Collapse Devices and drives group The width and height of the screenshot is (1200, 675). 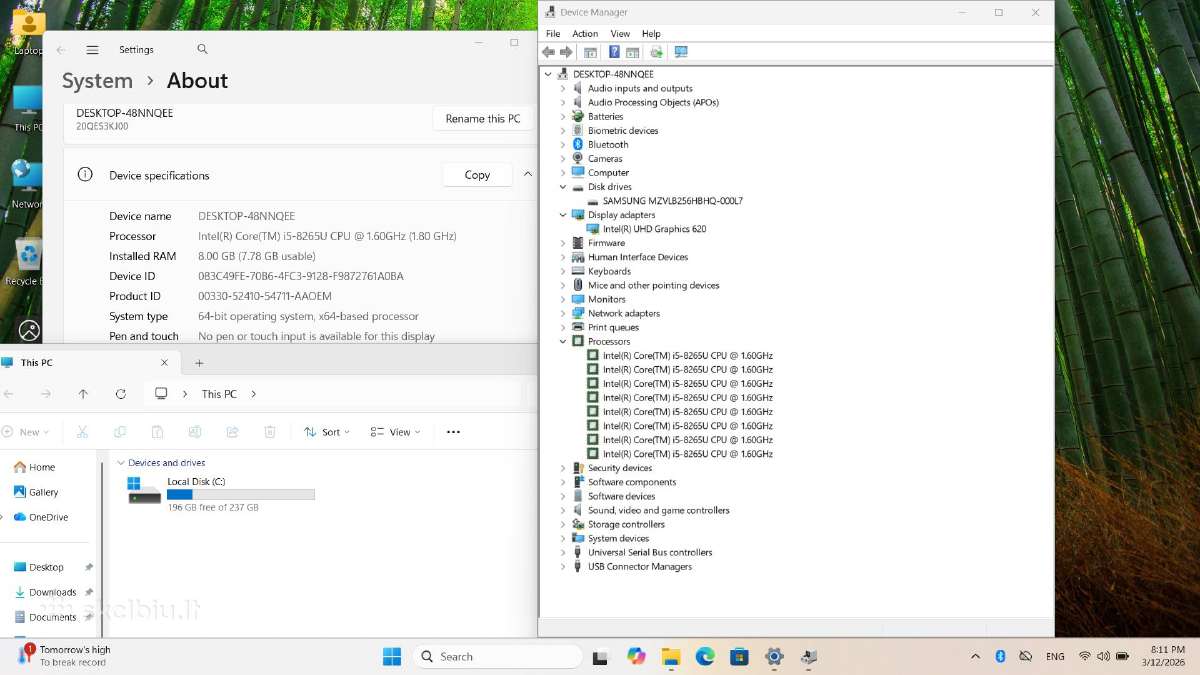(x=121, y=463)
